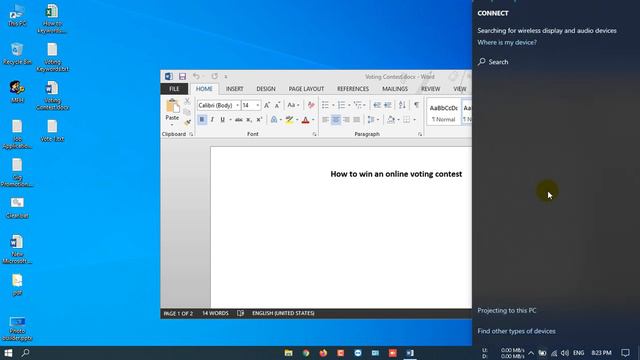This screenshot has height=360, width=640.
Task: Click the Paste clipboard icon
Action: click(x=173, y=106)
